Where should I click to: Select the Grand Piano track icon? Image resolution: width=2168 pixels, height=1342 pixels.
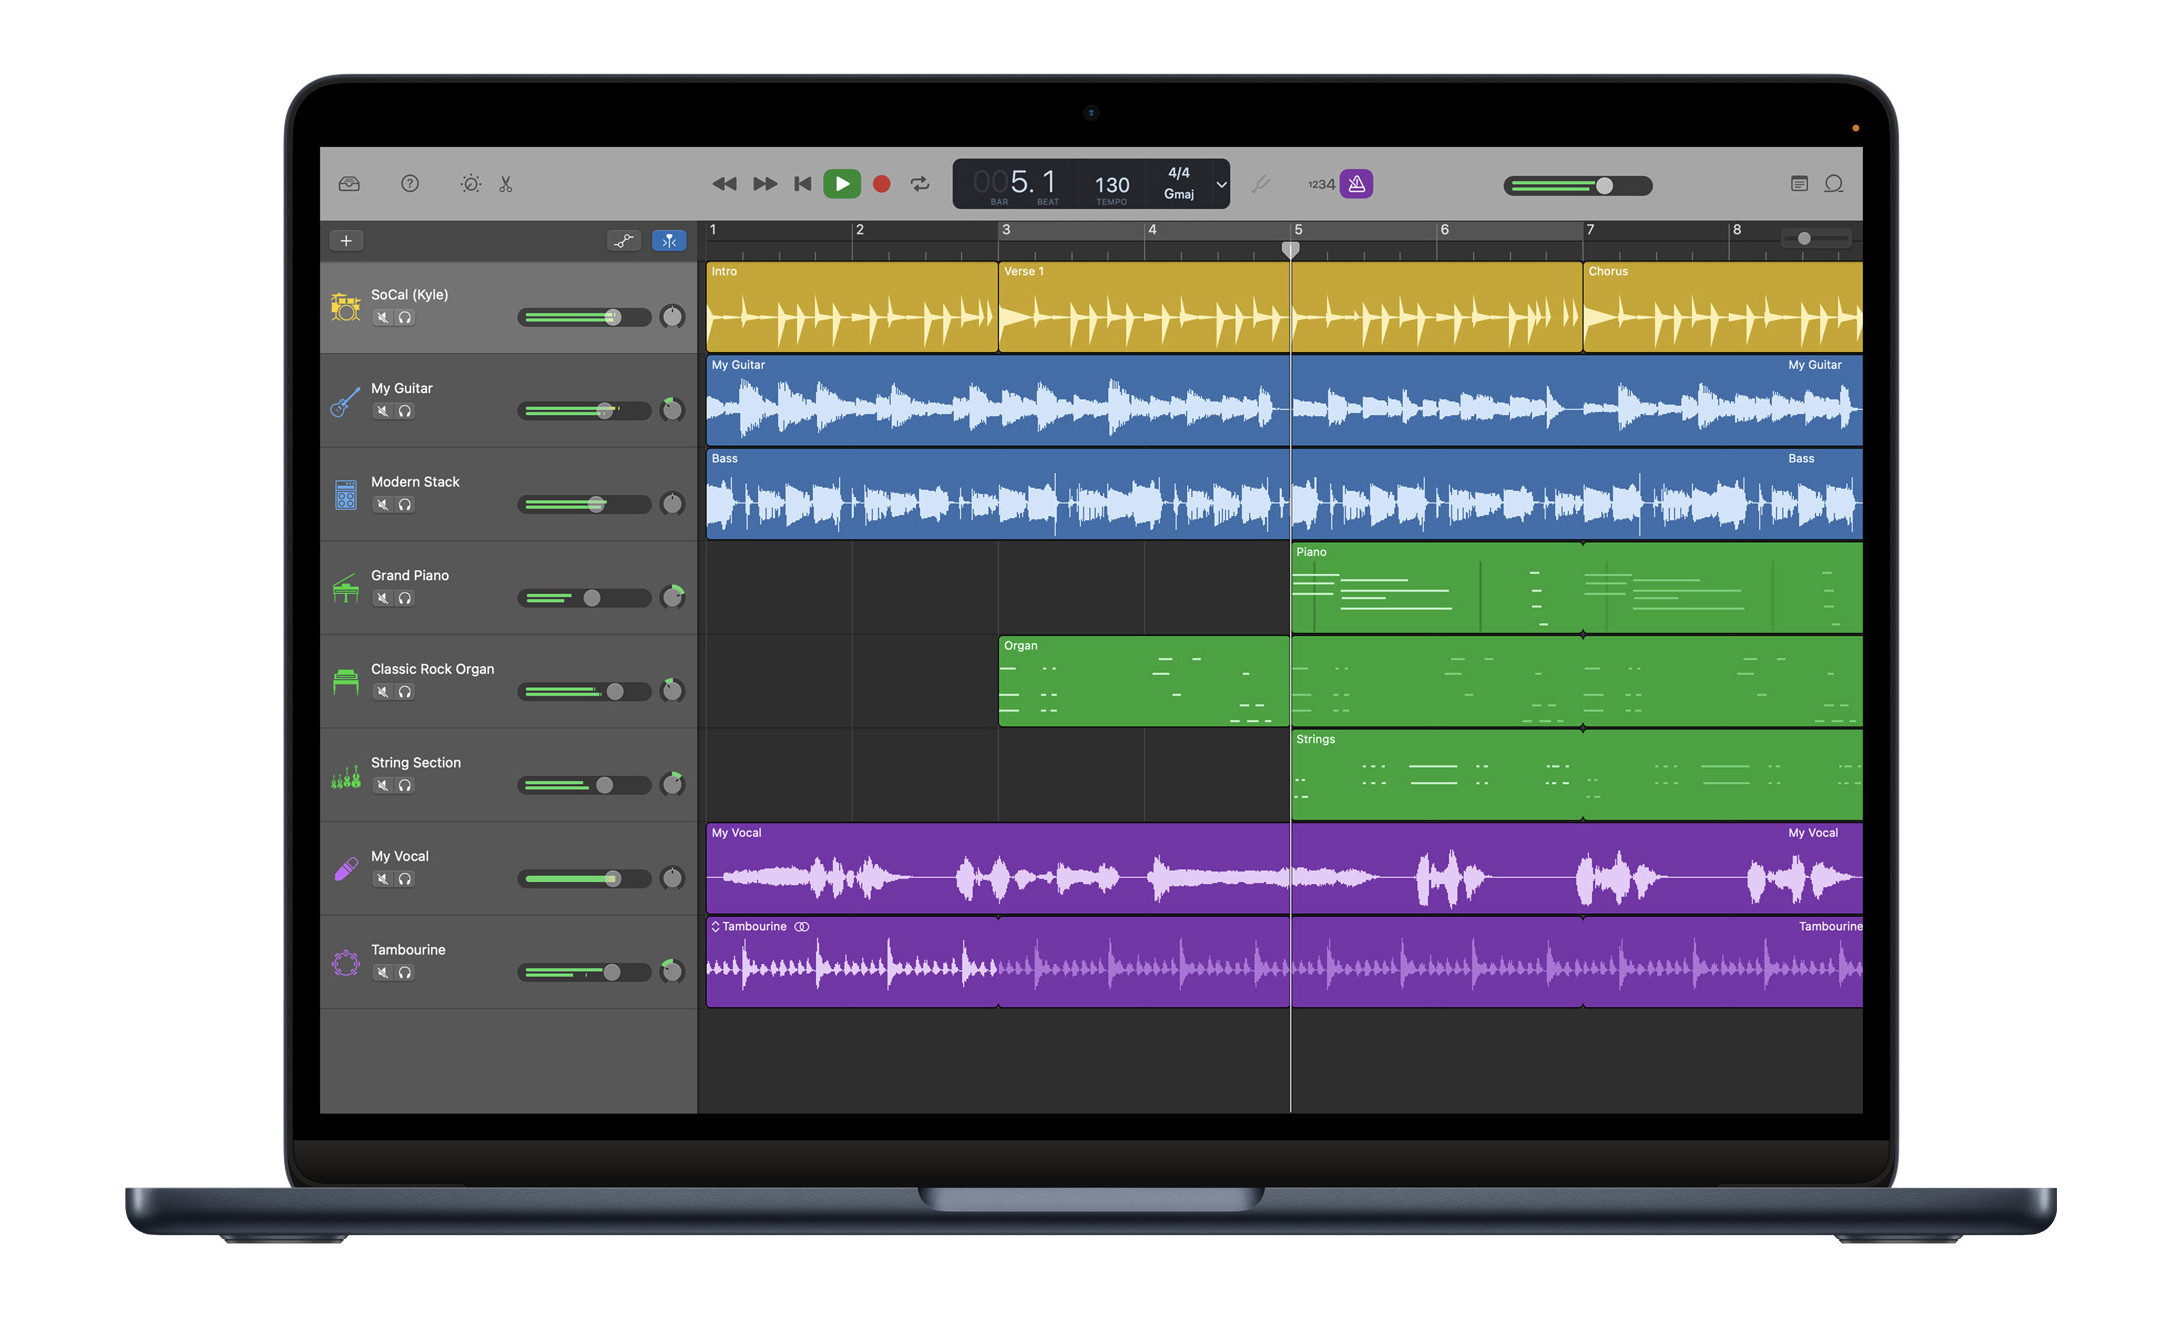345,589
